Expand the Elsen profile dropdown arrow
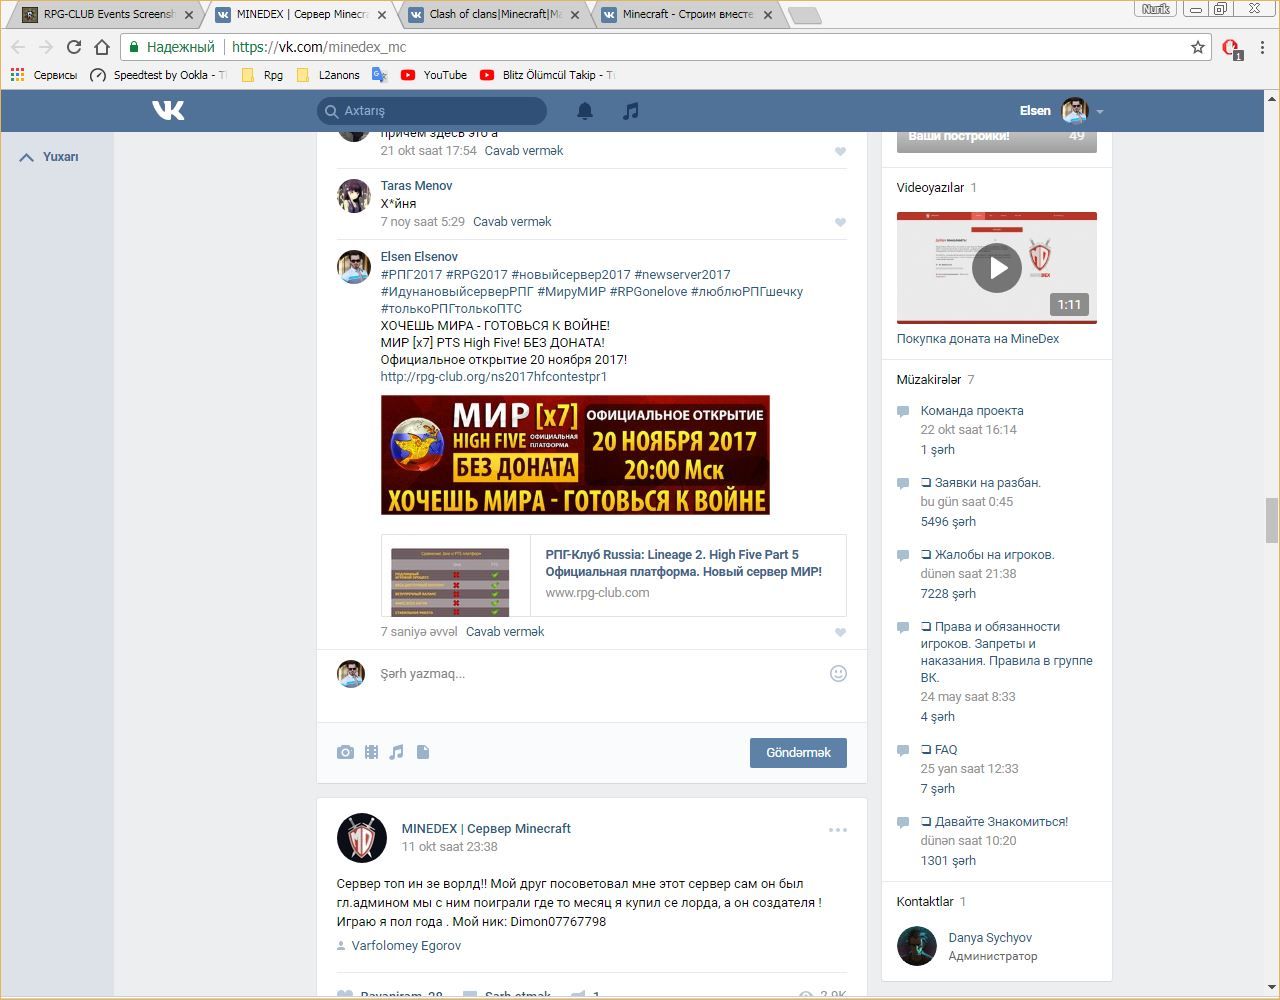This screenshot has height=1000, width=1280. [1100, 112]
